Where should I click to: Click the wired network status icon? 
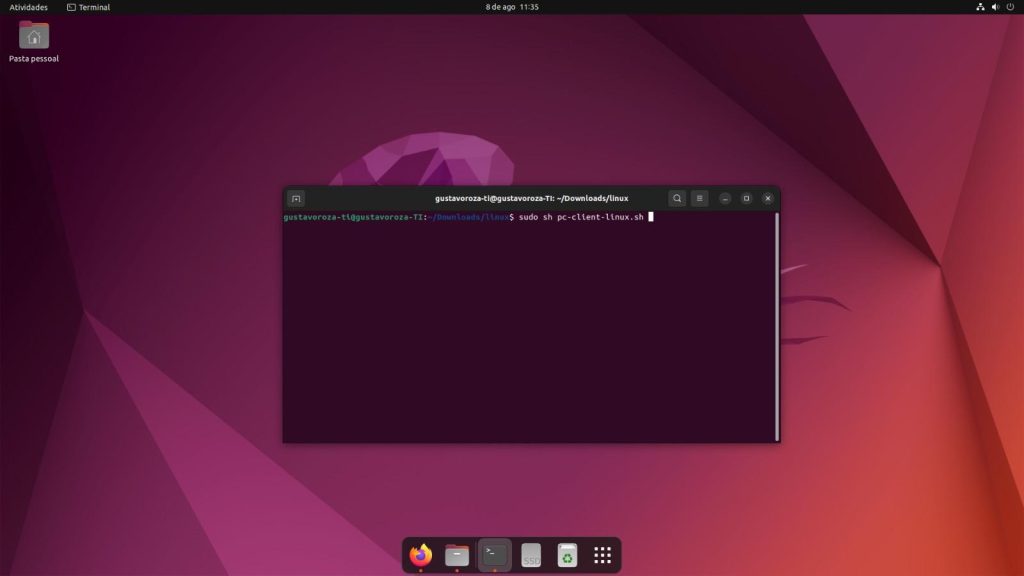pyautogui.click(x=980, y=7)
